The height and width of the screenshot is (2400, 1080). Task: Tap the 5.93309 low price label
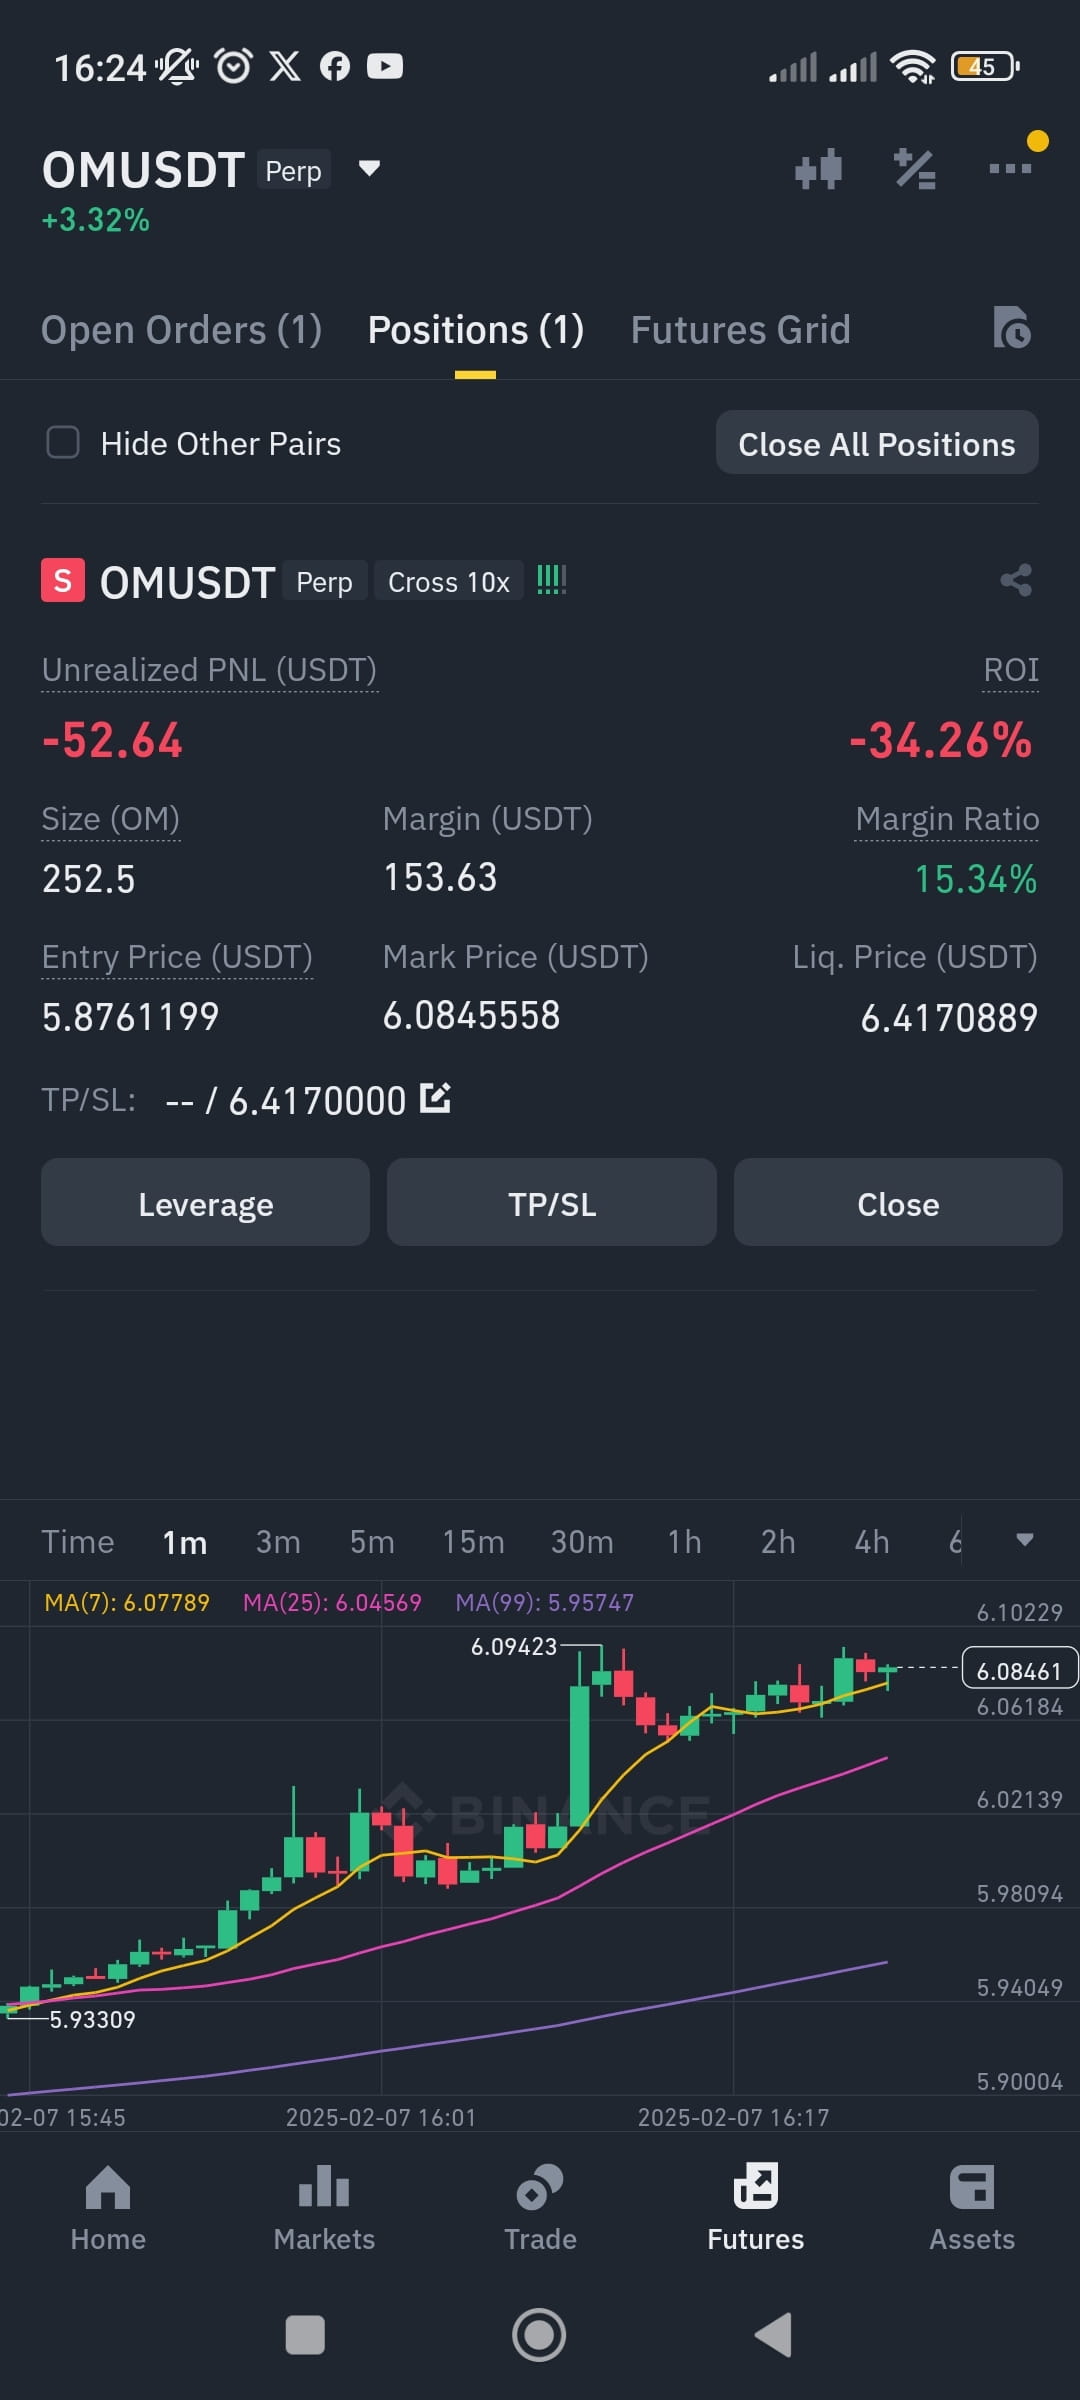point(92,2019)
